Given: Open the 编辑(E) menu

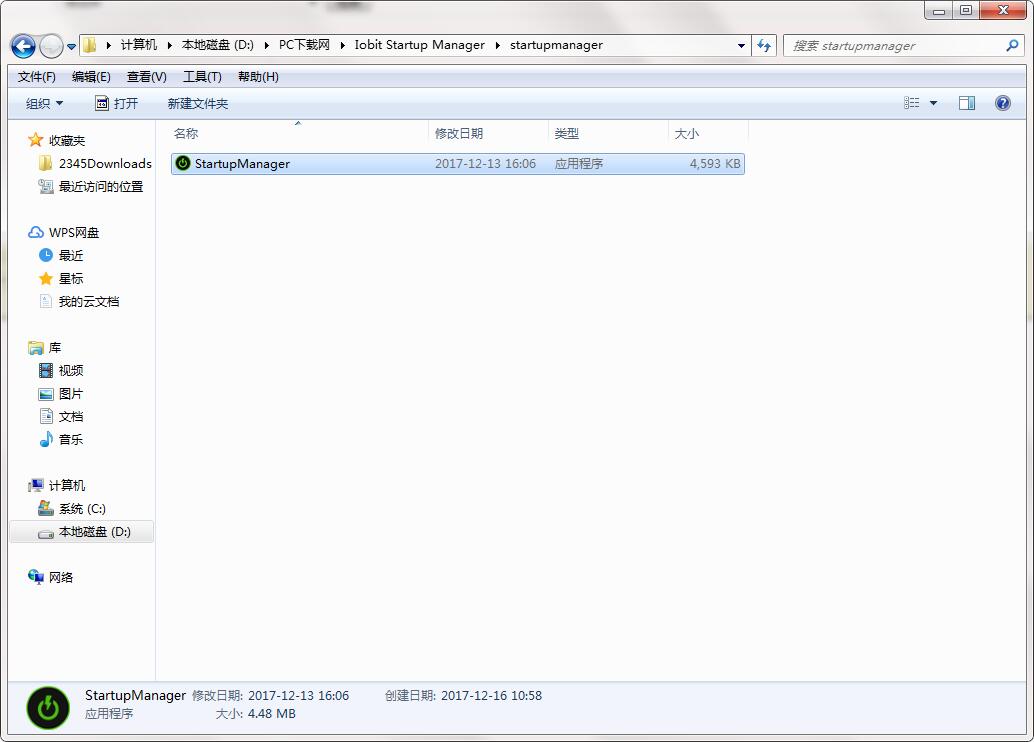Looking at the screenshot, I should click(x=91, y=77).
